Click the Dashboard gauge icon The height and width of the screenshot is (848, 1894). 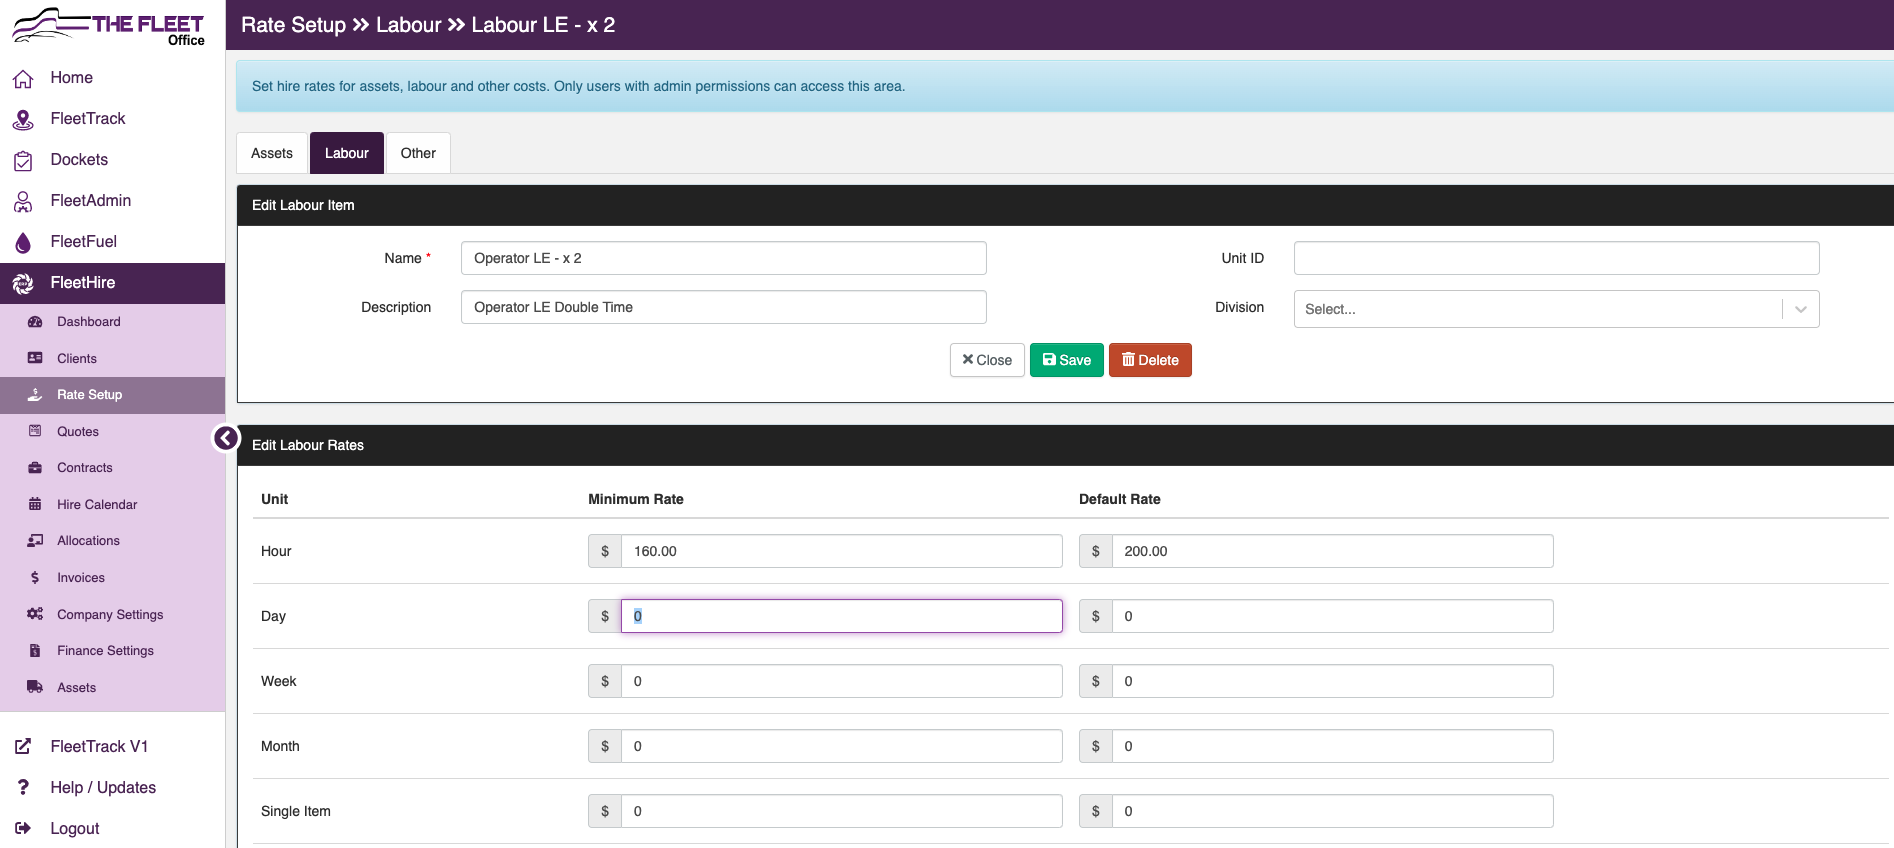[35, 322]
